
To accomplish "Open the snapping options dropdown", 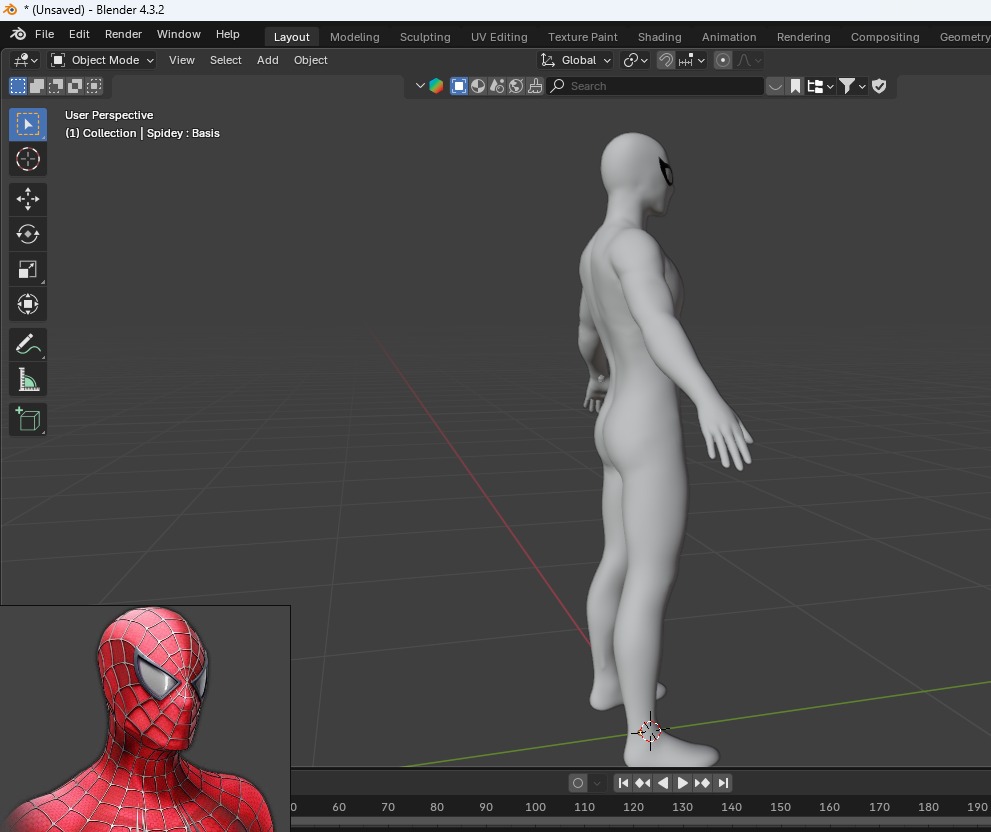I will click(x=692, y=60).
